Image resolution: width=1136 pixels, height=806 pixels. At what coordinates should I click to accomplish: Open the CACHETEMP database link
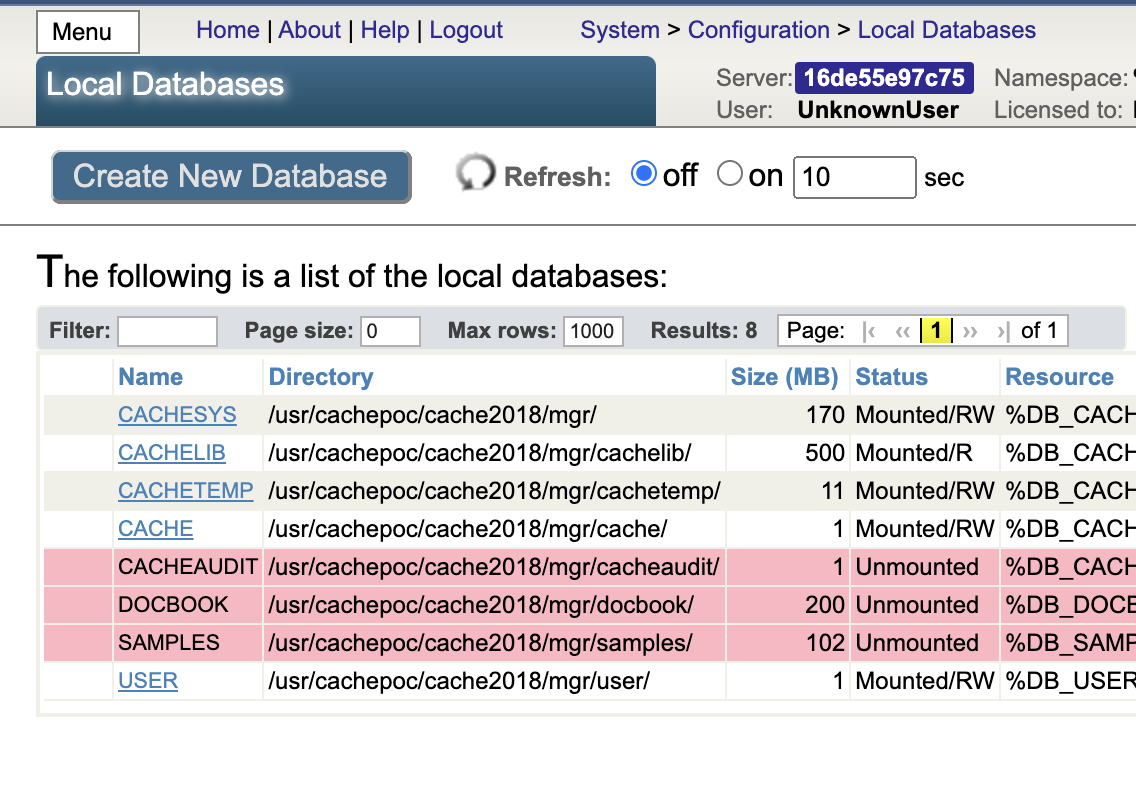[185, 491]
